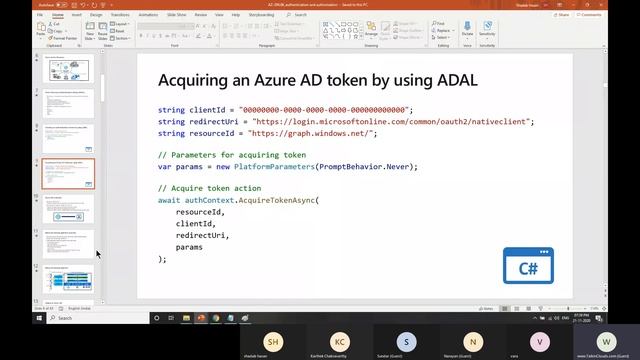Click the Start From Beginning icon in title bar
This screenshot has height=360, width=640.
point(103,5)
